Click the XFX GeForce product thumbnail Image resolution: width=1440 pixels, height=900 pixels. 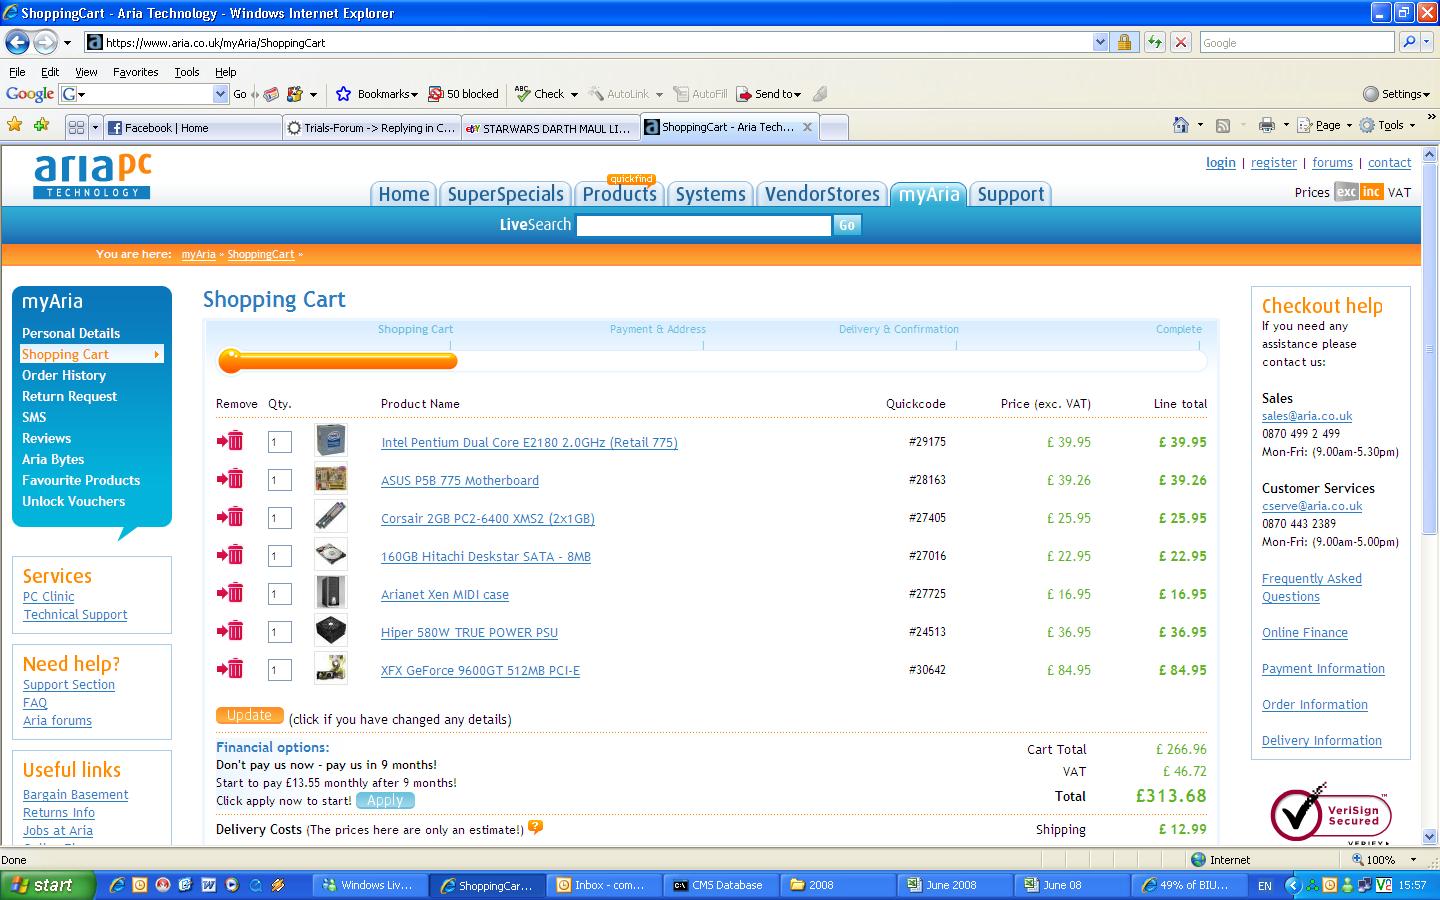330,668
